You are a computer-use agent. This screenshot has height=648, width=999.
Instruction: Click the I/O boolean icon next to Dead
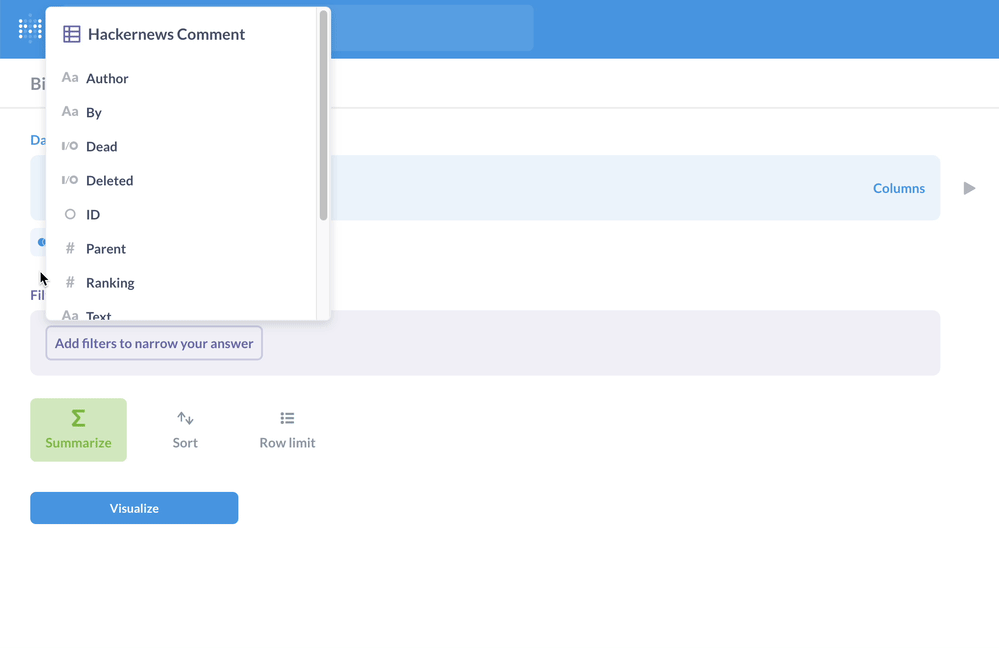(x=69, y=146)
